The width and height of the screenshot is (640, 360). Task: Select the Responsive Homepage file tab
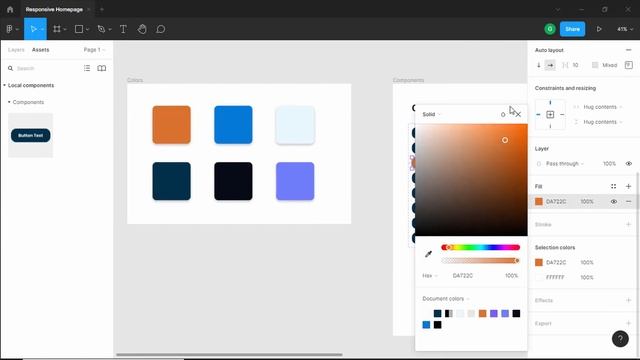point(54,9)
